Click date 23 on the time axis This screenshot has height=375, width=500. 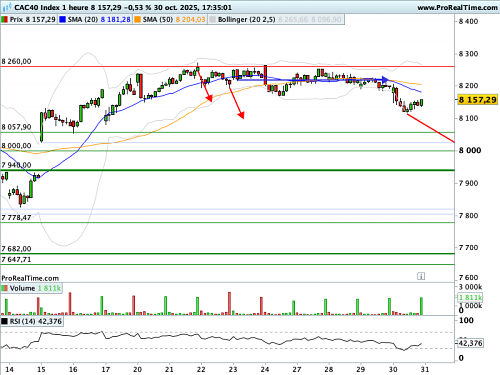click(233, 369)
